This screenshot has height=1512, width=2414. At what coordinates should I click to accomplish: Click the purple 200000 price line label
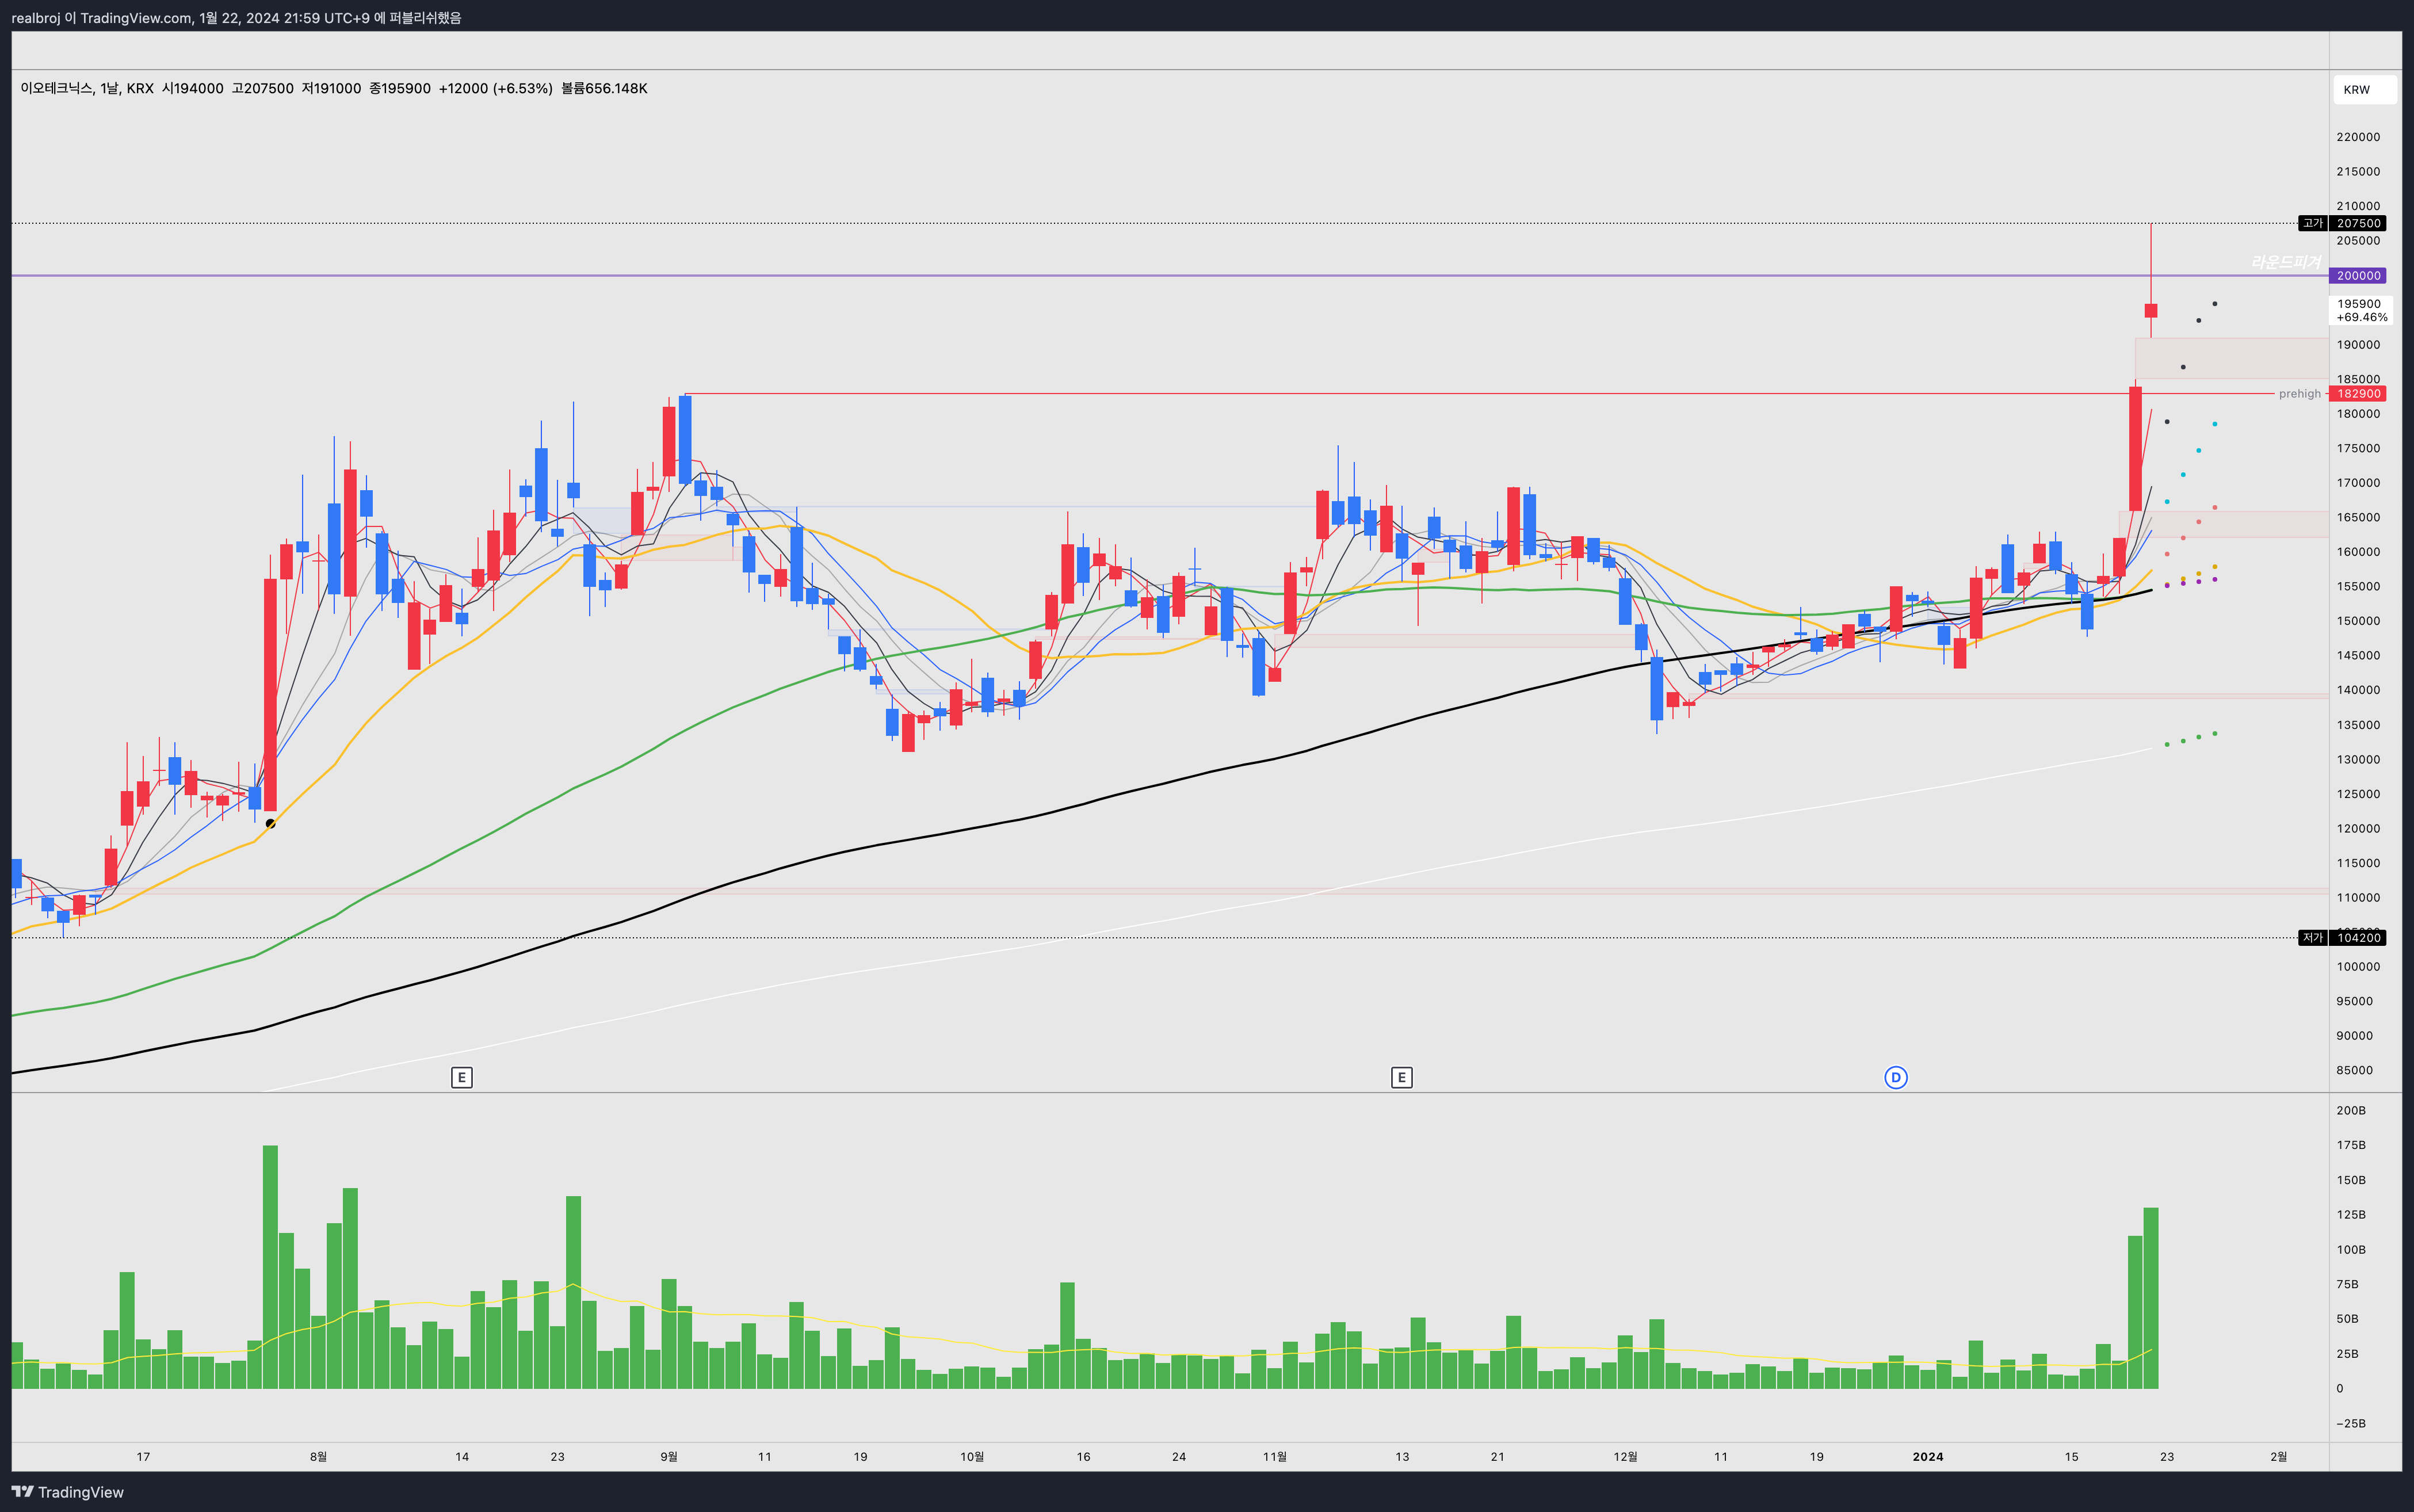tap(2358, 275)
